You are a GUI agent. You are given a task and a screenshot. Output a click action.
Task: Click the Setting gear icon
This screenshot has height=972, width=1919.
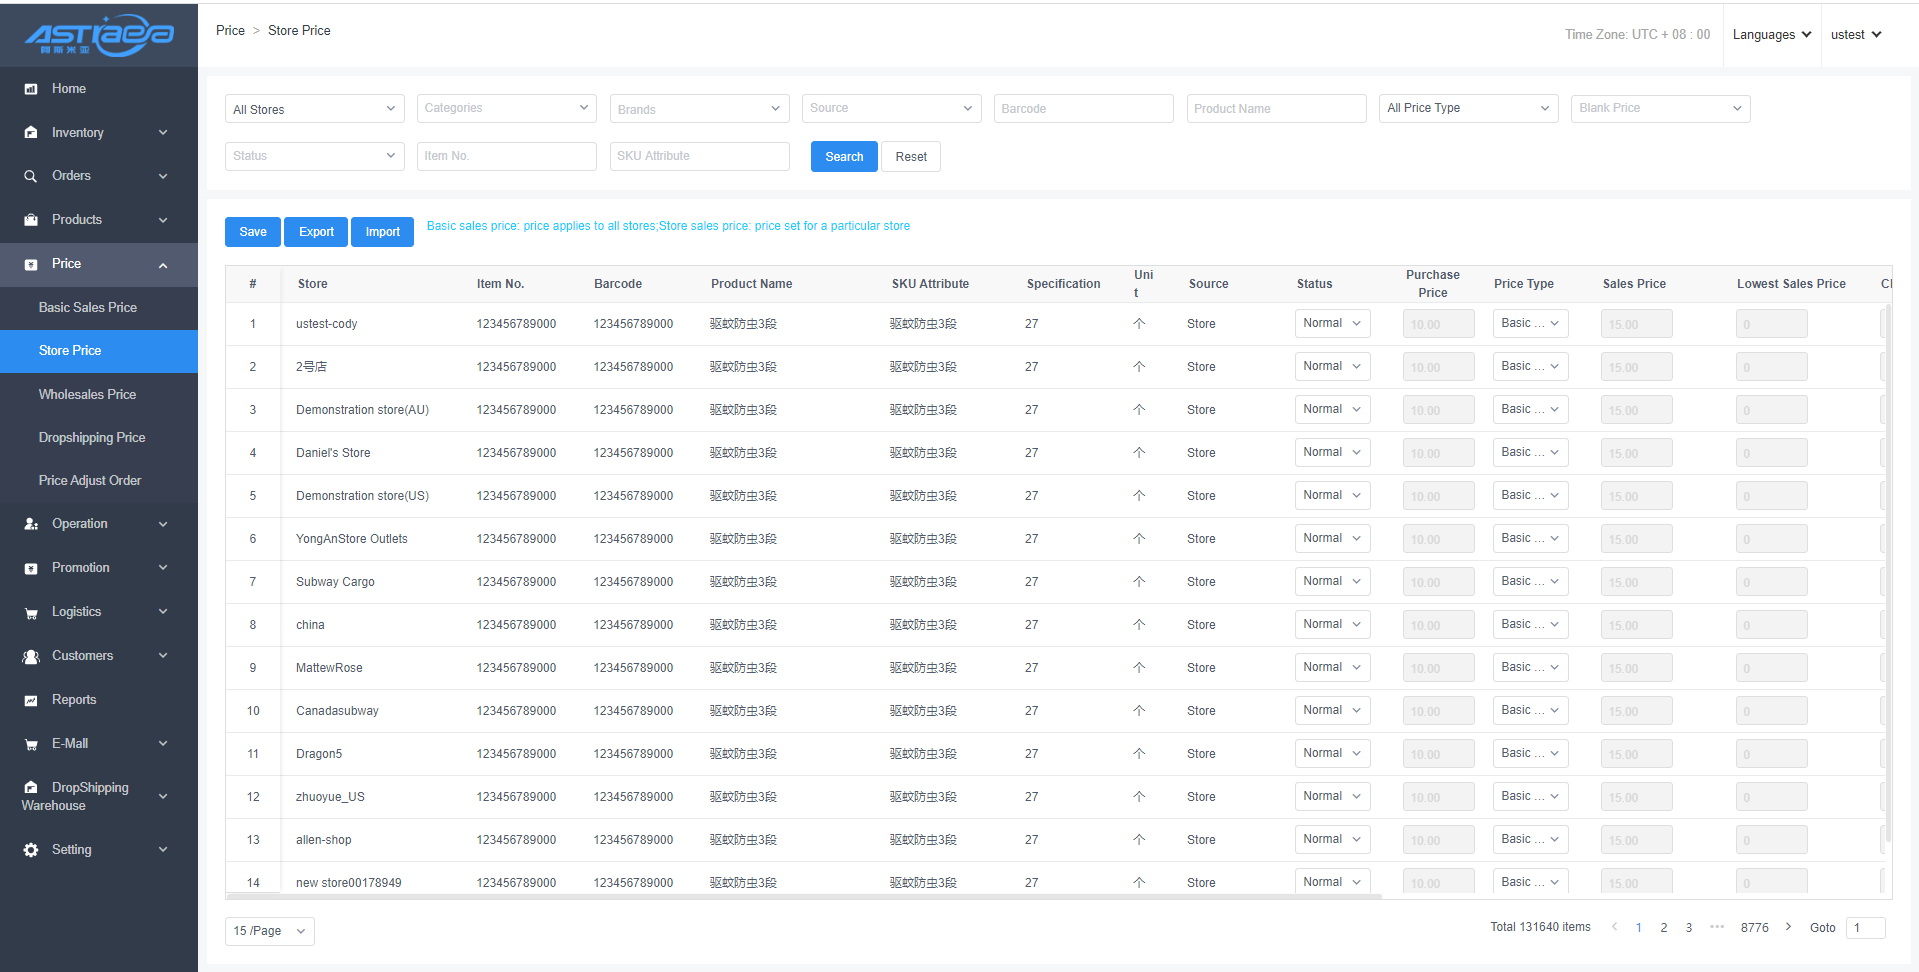pos(31,850)
